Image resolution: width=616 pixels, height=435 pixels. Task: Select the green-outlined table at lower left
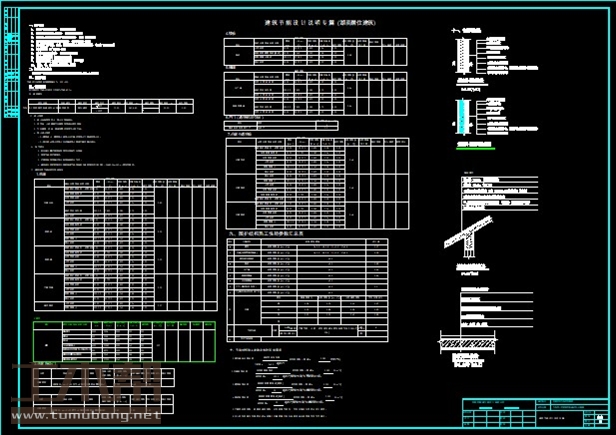125,340
